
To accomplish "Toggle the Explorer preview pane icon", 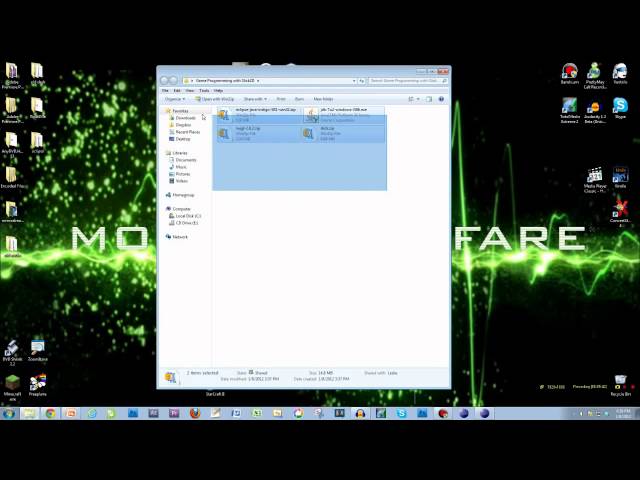I will pyautogui.click(x=429, y=99).
